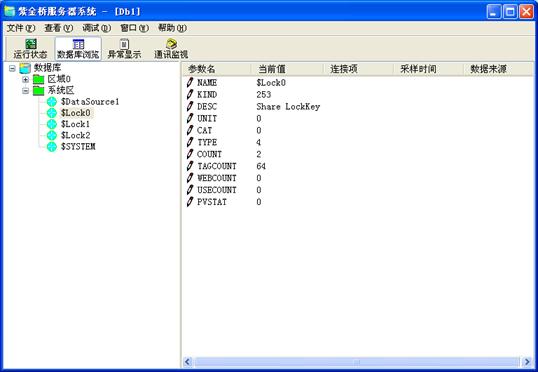Open the 调试 menu
This screenshot has height=372, width=538.
[96, 28]
